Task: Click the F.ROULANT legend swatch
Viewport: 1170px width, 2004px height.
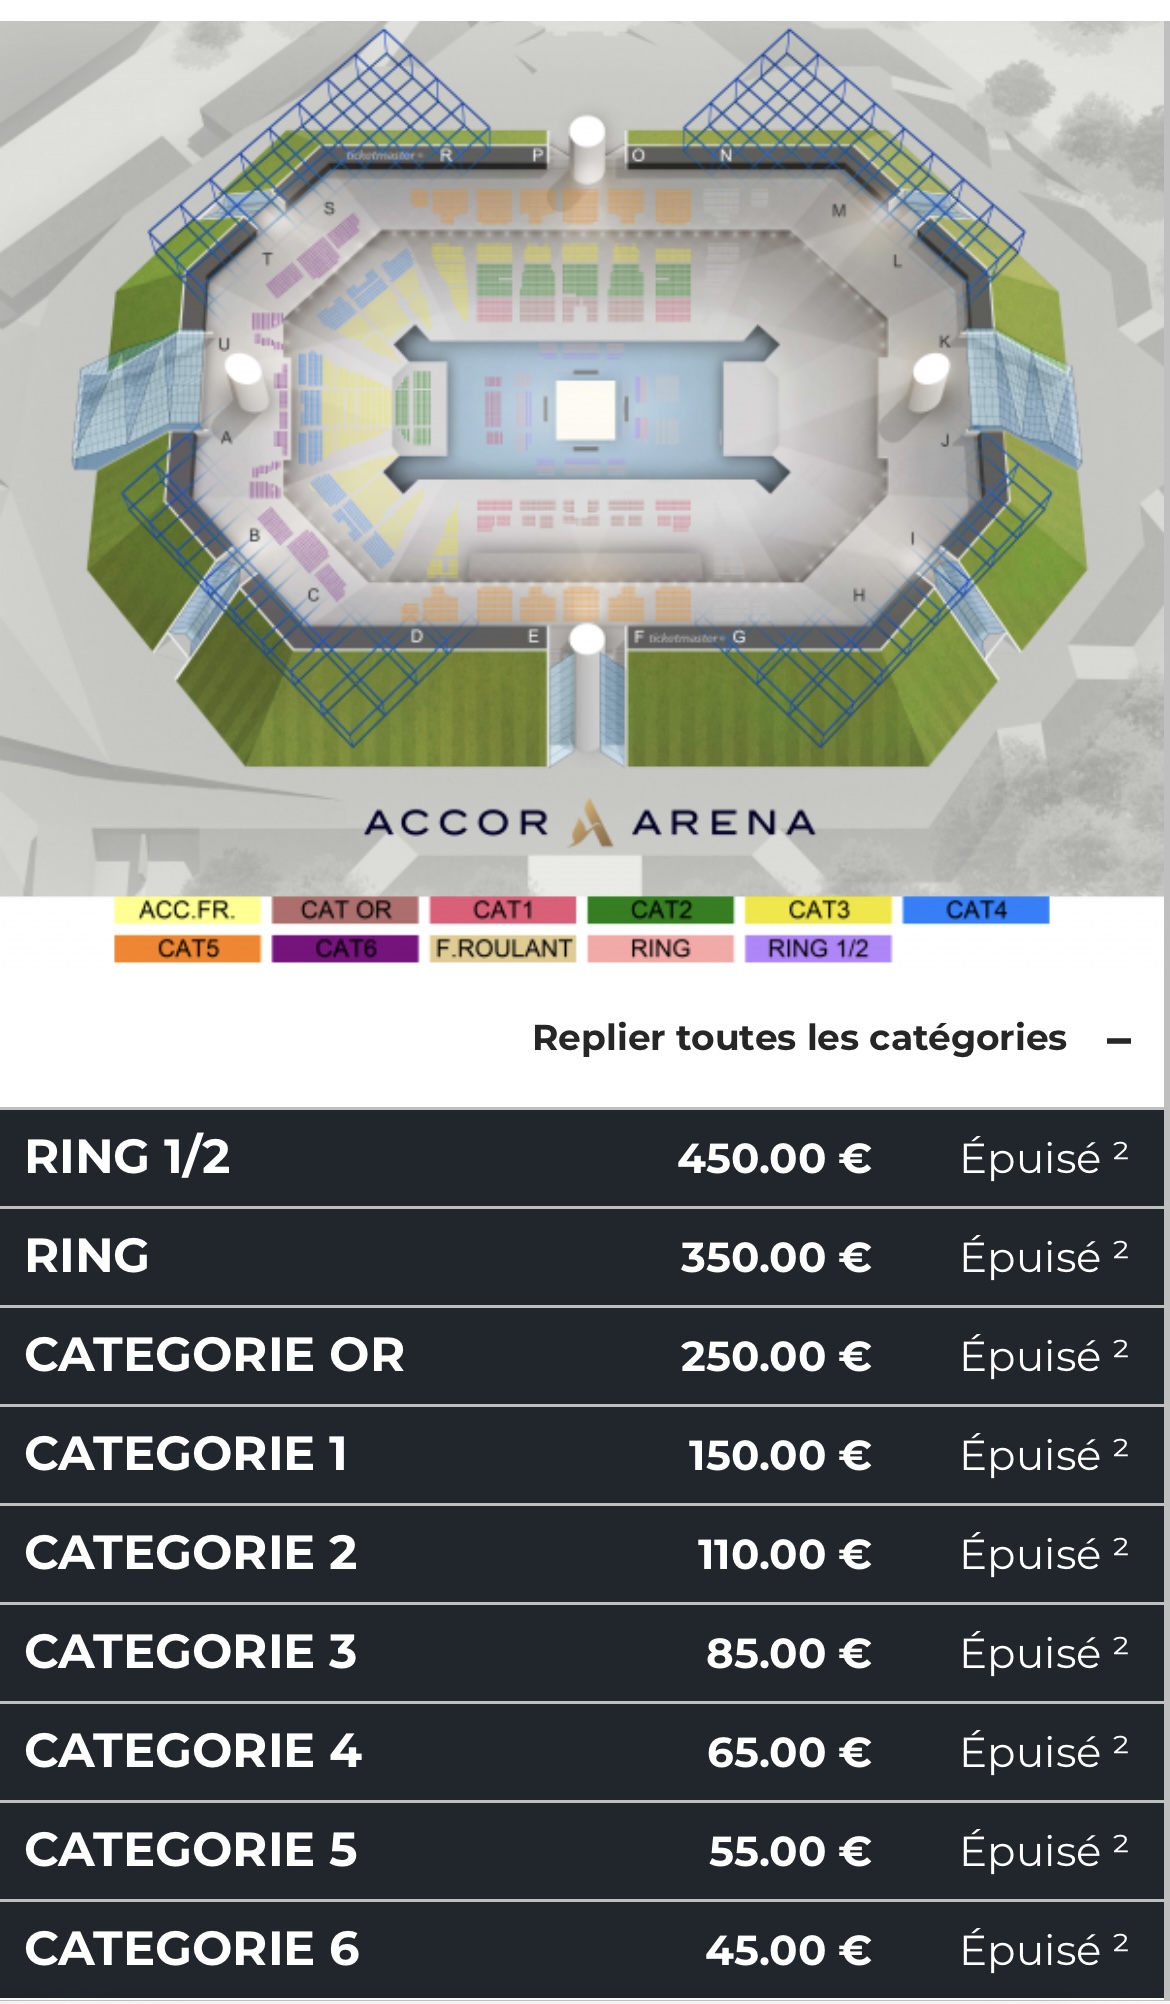Action: point(503,948)
